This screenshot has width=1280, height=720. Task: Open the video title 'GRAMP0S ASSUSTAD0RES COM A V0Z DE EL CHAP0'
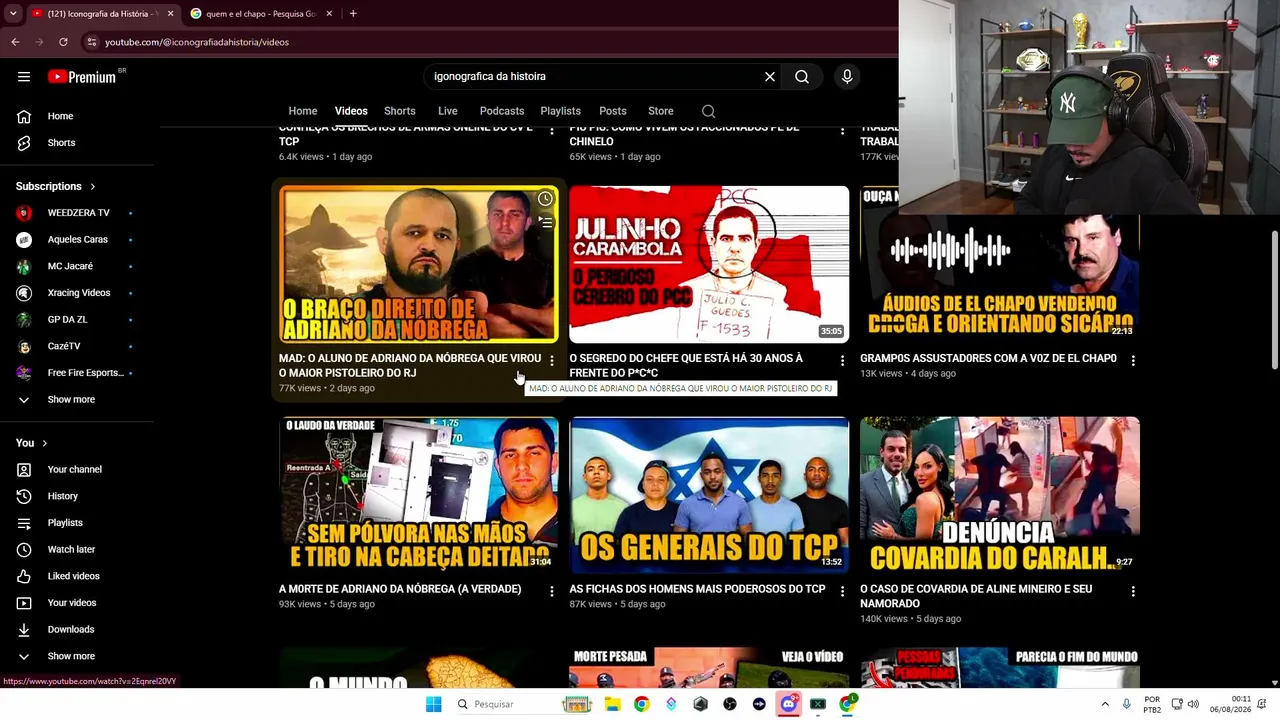[988, 358]
